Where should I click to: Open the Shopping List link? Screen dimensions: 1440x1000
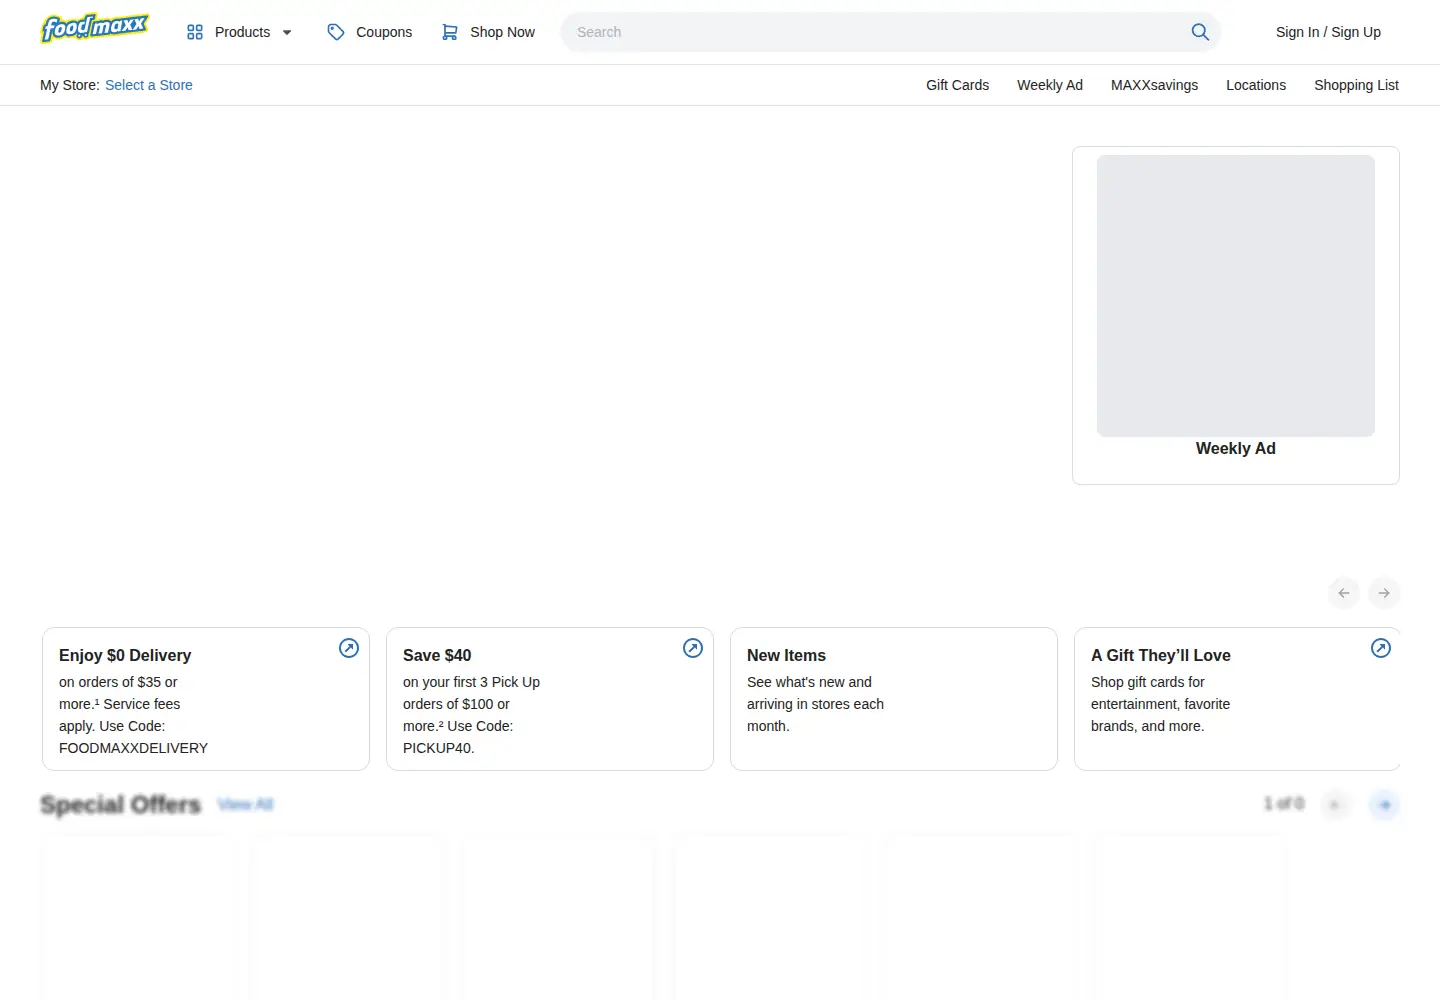(1356, 85)
